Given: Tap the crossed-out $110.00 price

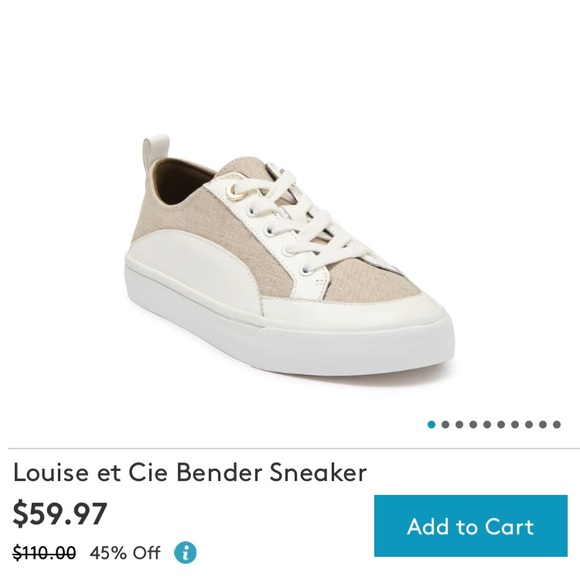Looking at the screenshot, I should pos(44,553).
